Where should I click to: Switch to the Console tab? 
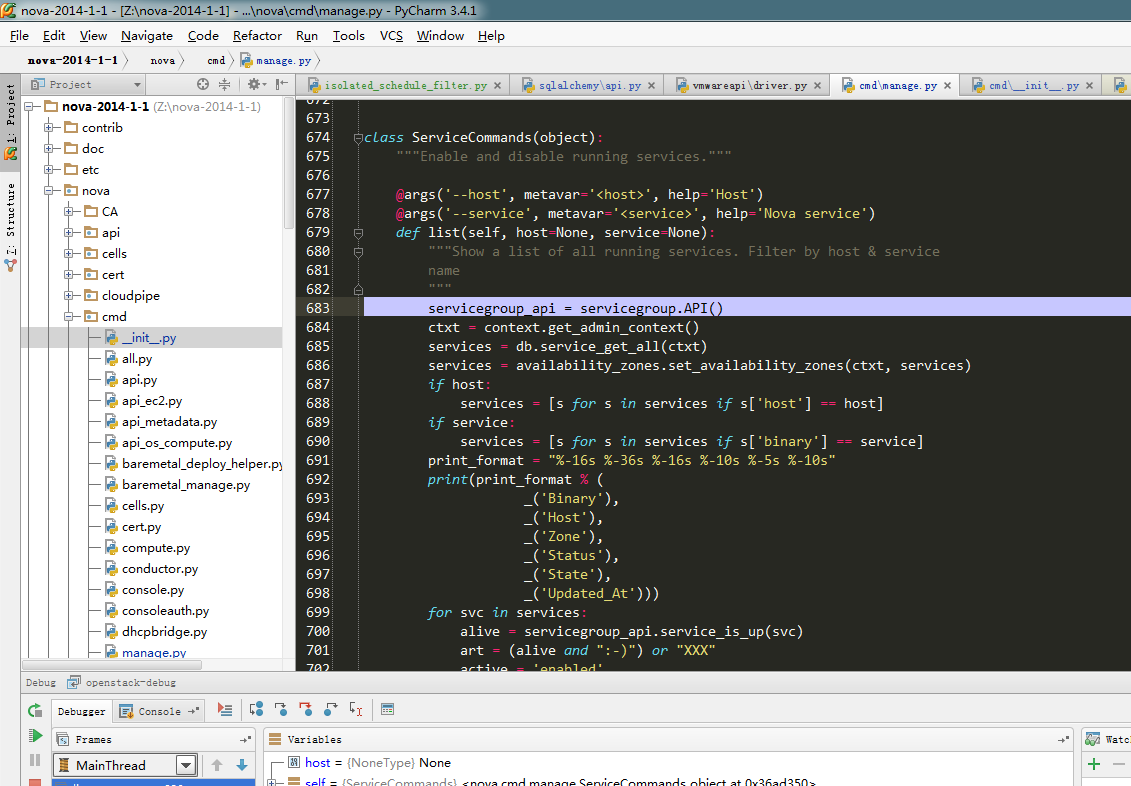click(159, 712)
